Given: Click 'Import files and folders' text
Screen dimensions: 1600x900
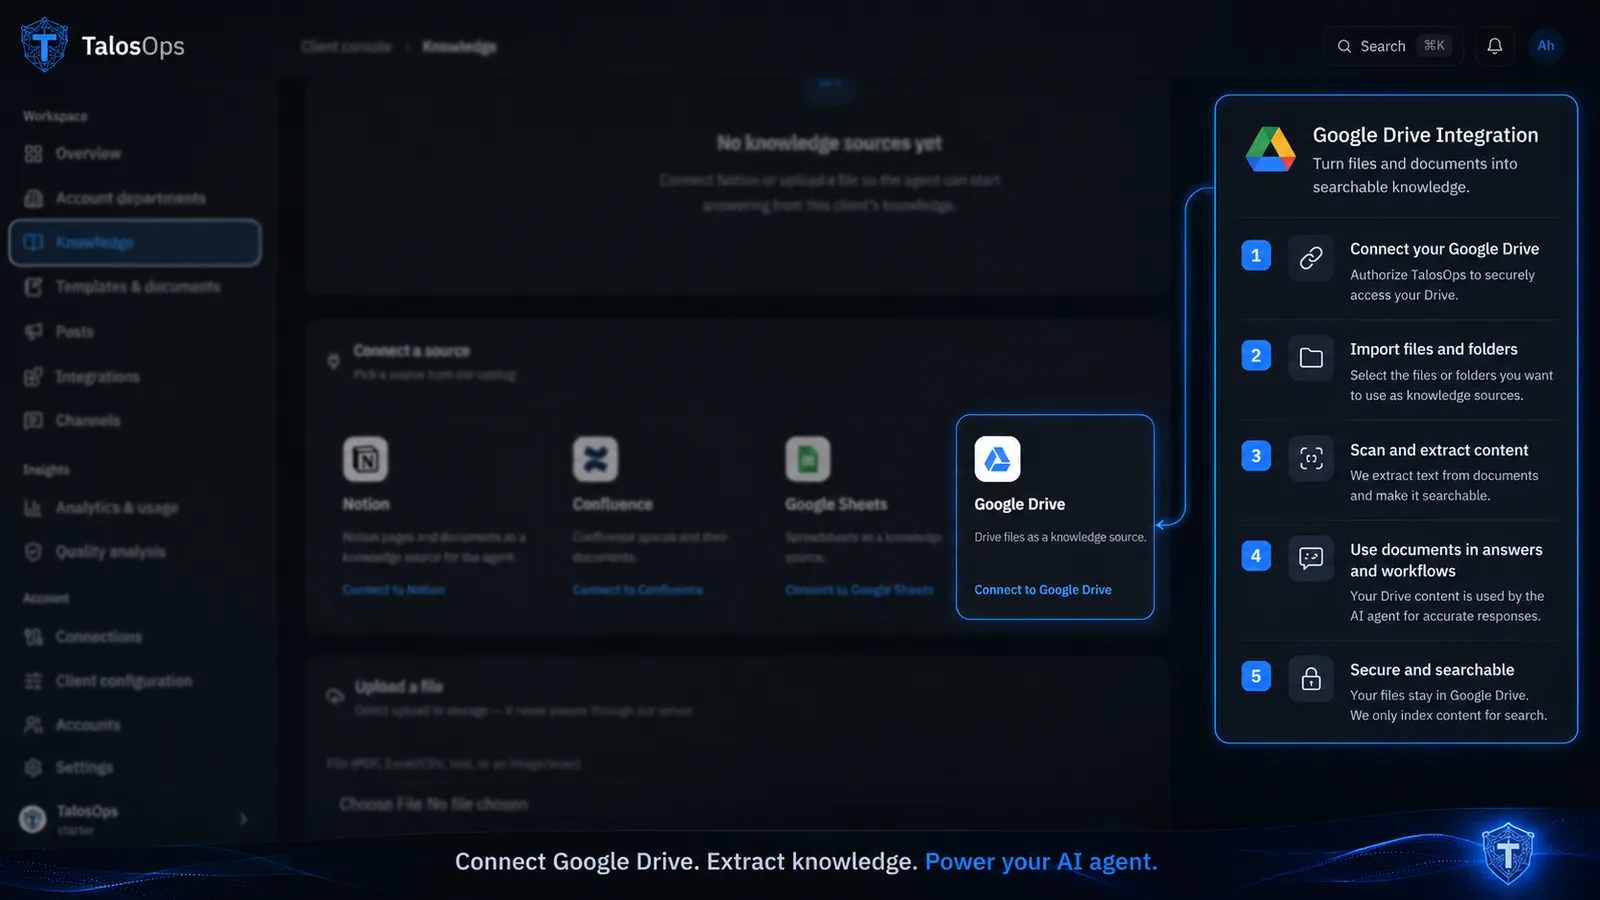Looking at the screenshot, I should click(x=1433, y=349).
